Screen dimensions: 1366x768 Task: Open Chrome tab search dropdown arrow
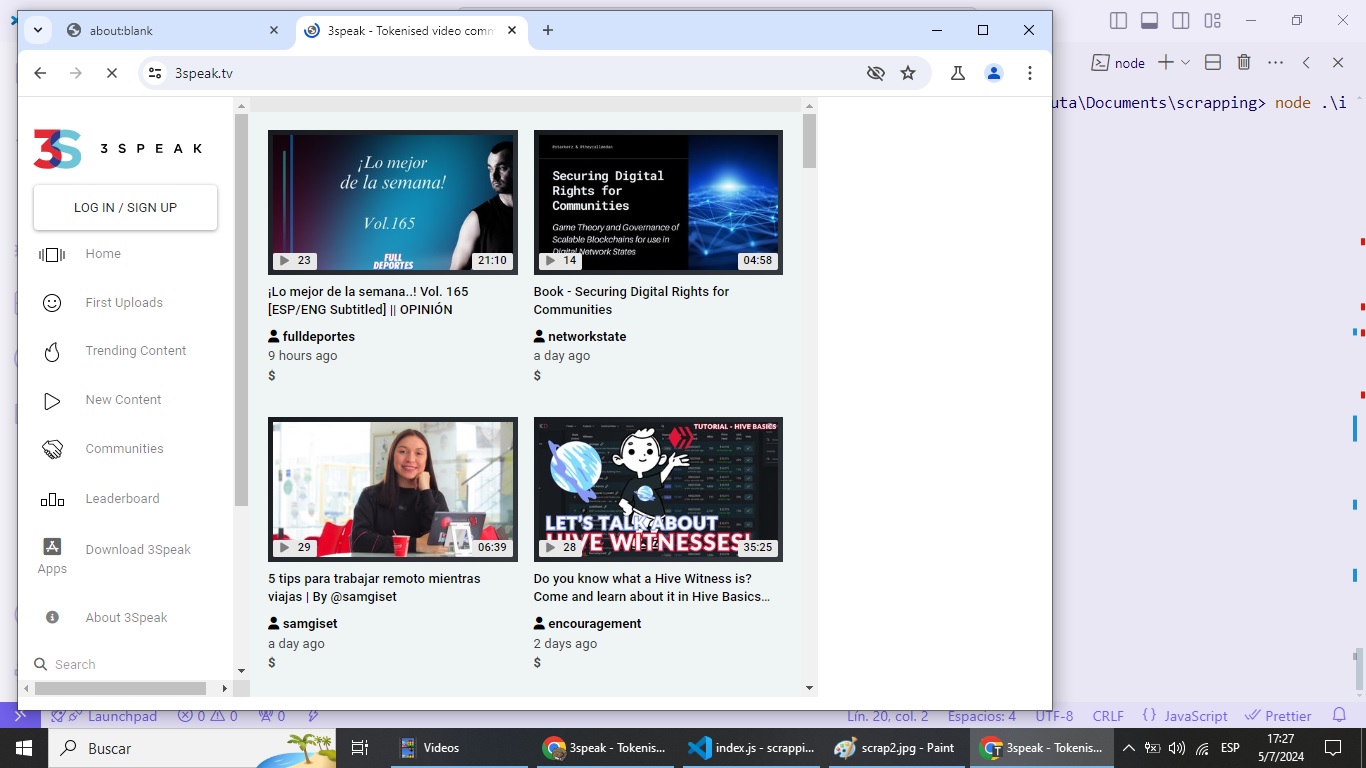click(37, 30)
